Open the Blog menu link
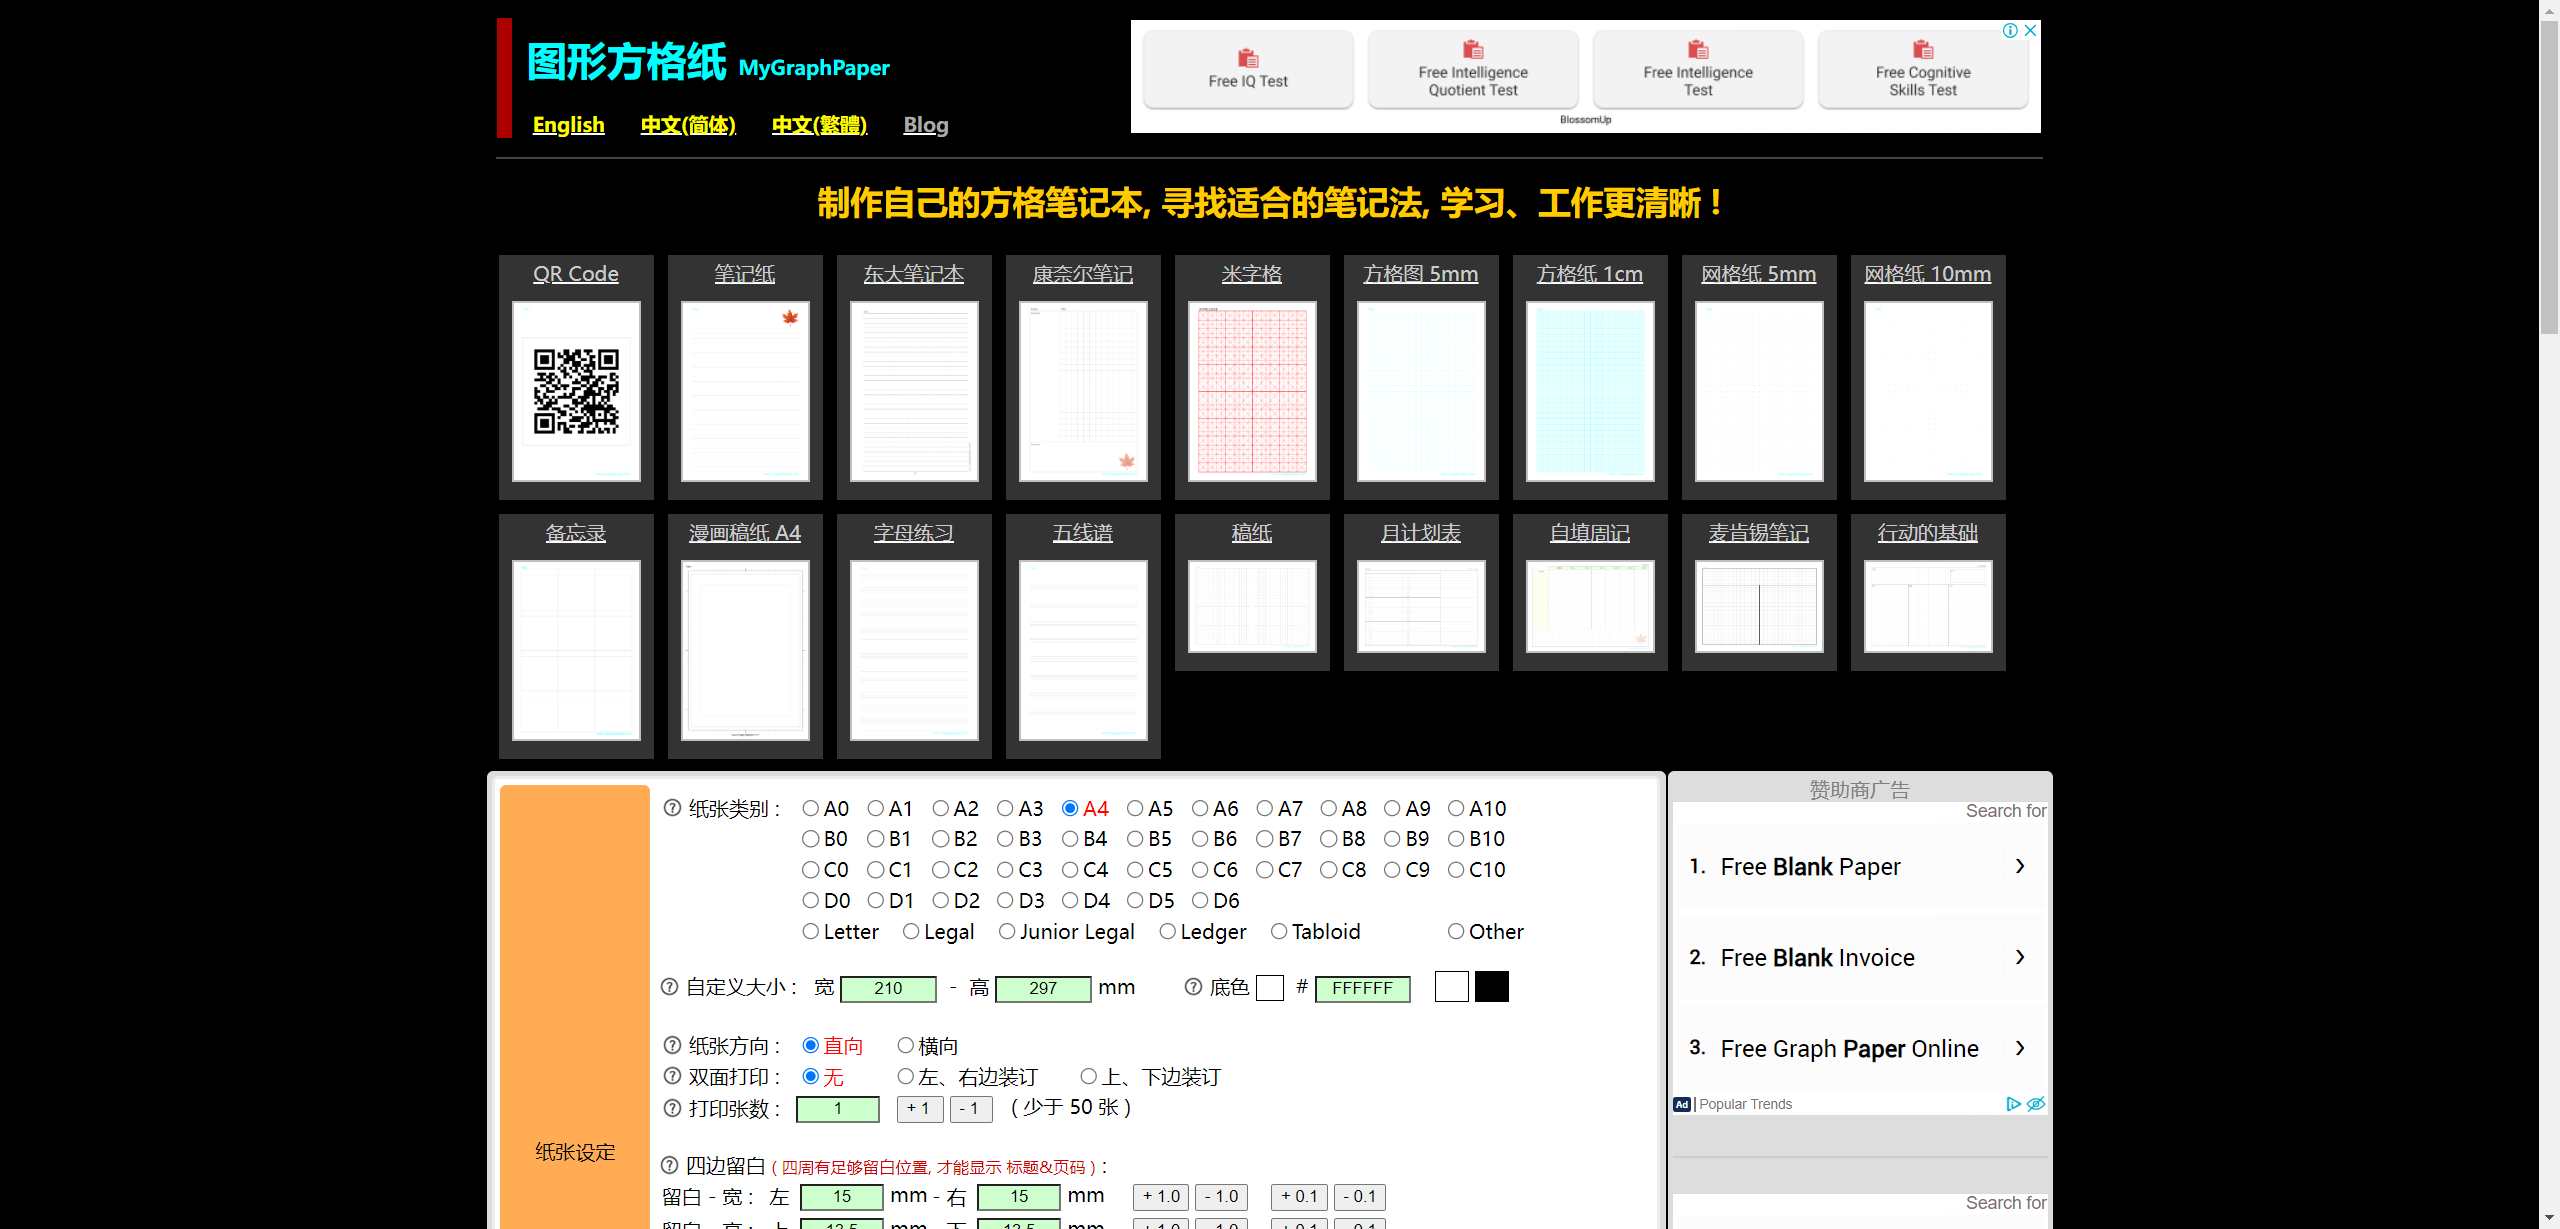Image resolution: width=2560 pixels, height=1229 pixels. [x=925, y=125]
